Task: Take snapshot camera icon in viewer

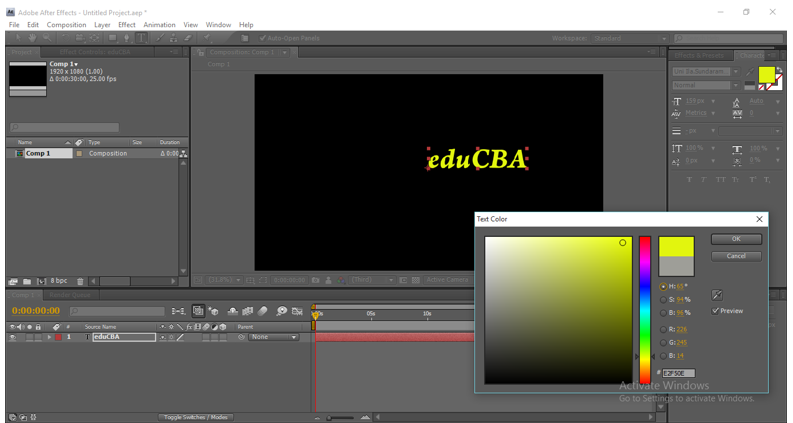Action: tap(316, 280)
